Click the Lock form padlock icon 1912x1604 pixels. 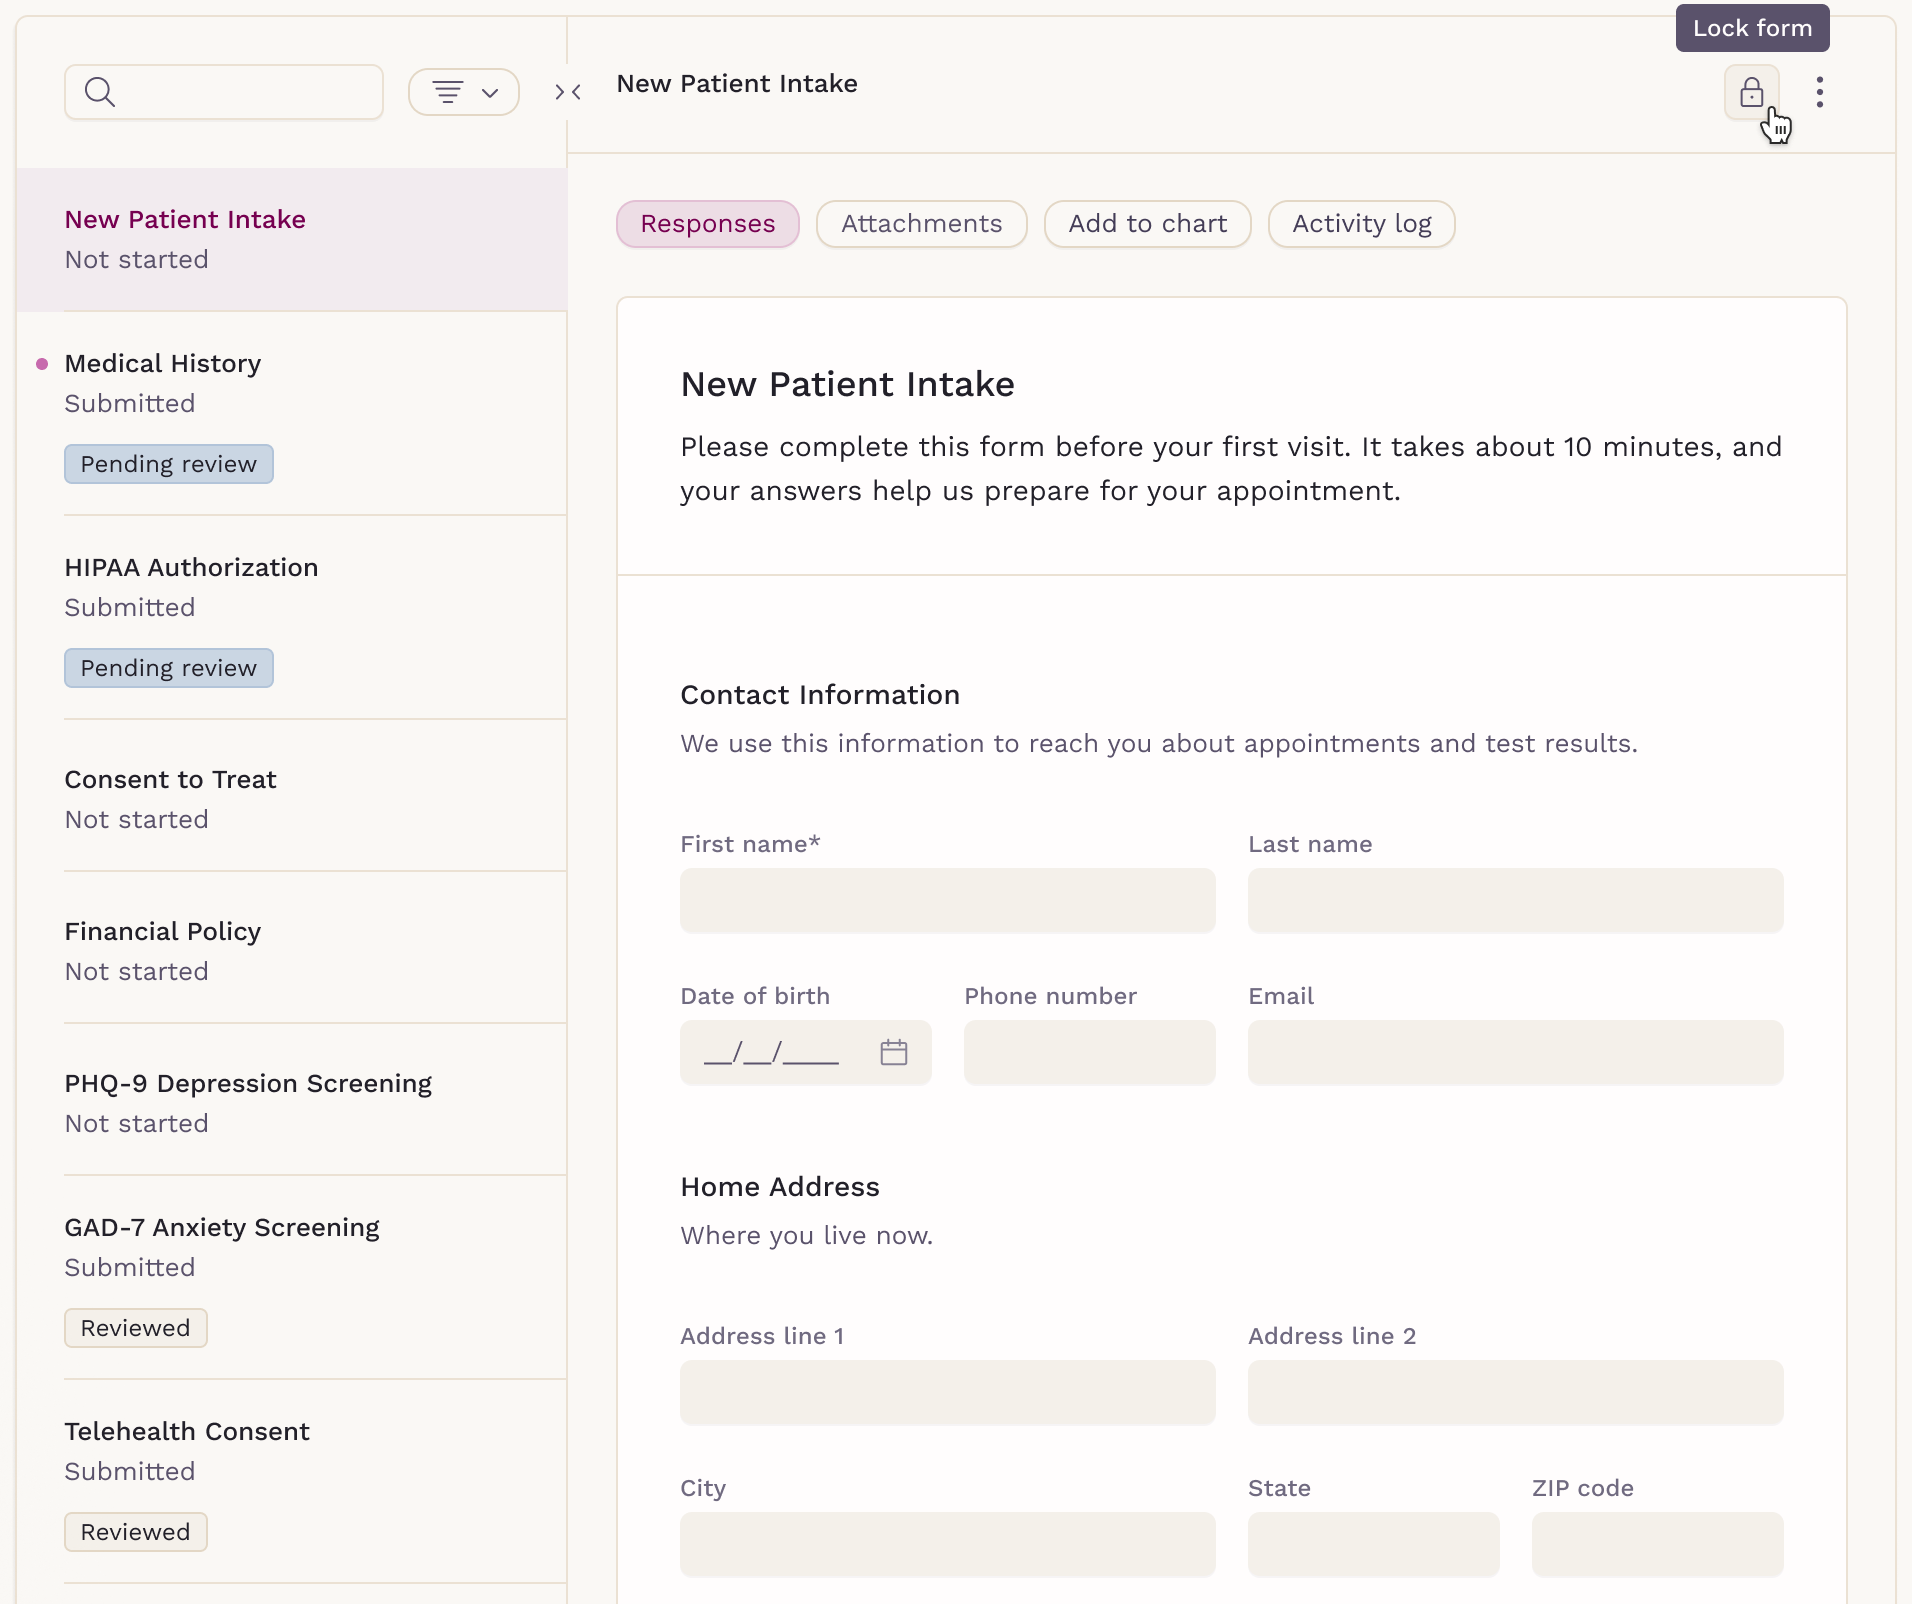[1751, 92]
